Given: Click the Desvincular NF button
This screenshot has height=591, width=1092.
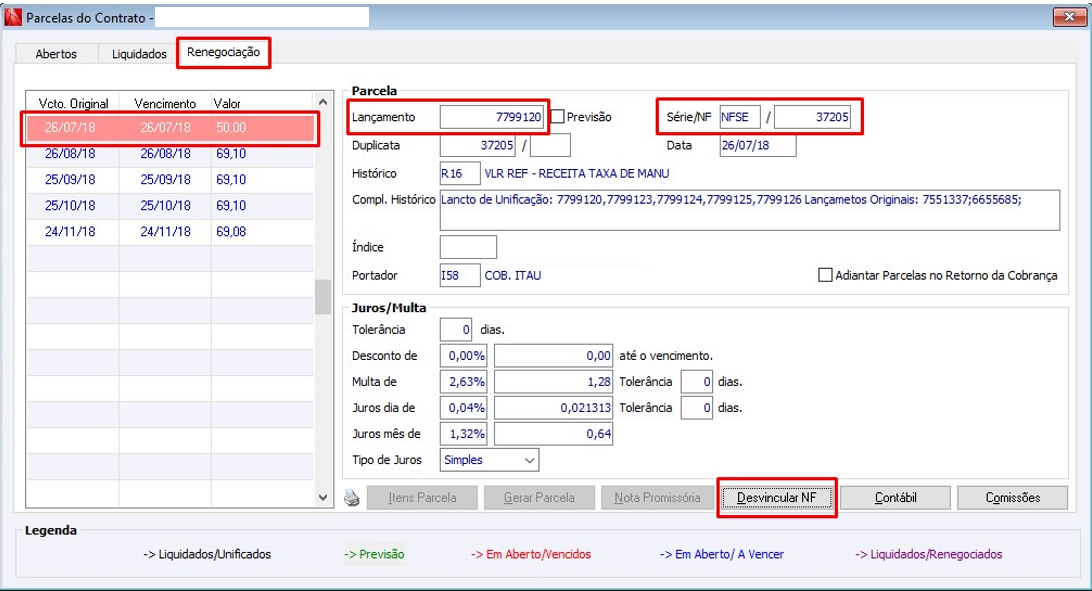Looking at the screenshot, I should pyautogui.click(x=777, y=498).
